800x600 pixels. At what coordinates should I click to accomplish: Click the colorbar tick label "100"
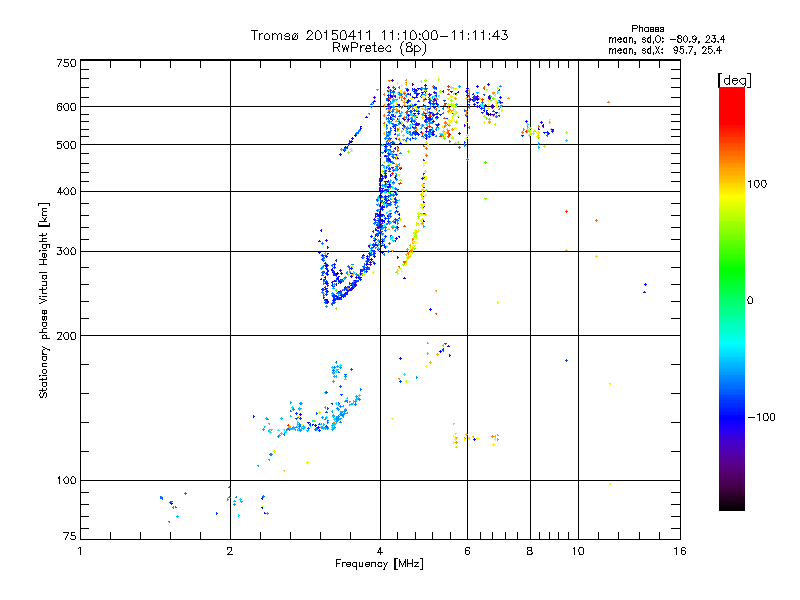[x=757, y=184]
